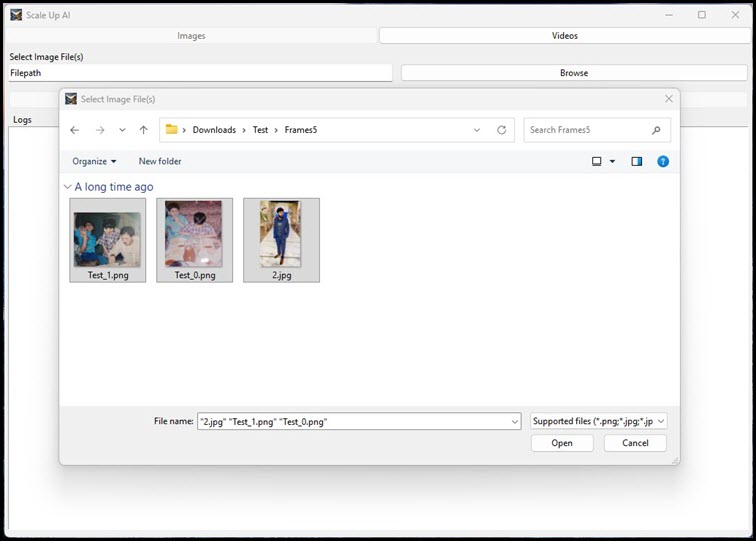Go up one folder level
Image resolution: width=756 pixels, height=541 pixels.
pyautogui.click(x=143, y=130)
